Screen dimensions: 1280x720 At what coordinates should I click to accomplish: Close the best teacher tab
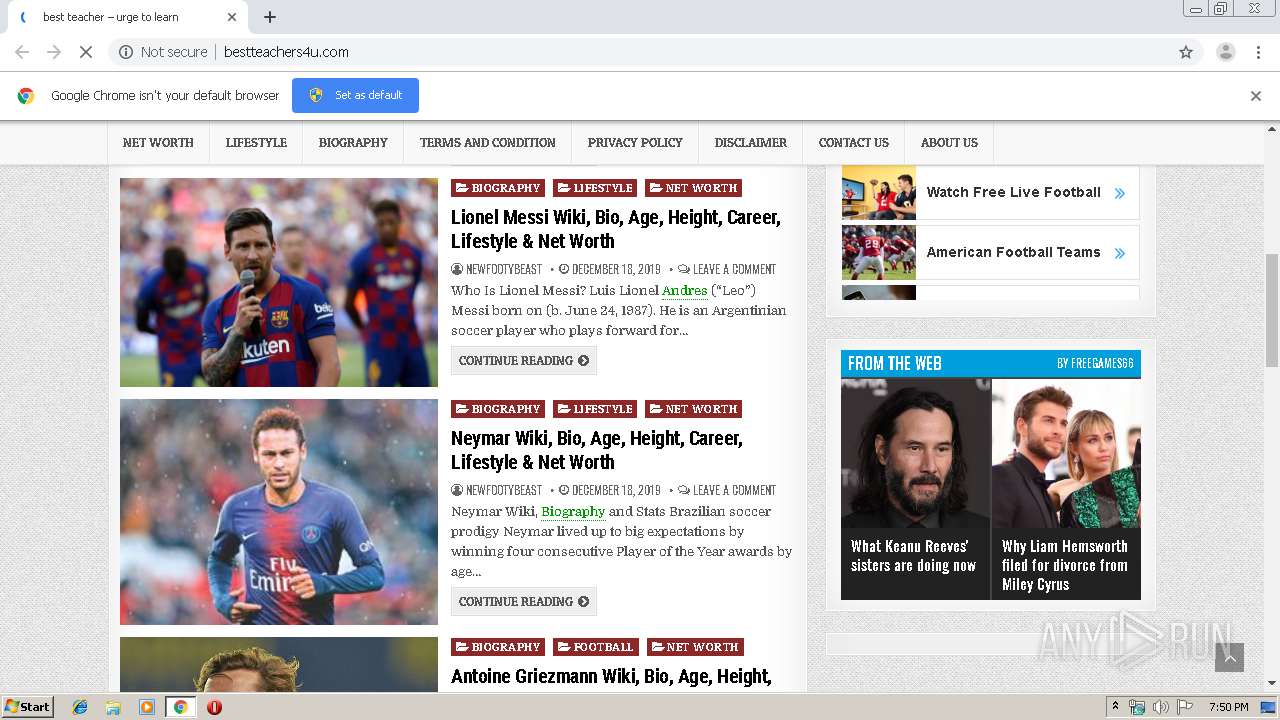tap(232, 17)
